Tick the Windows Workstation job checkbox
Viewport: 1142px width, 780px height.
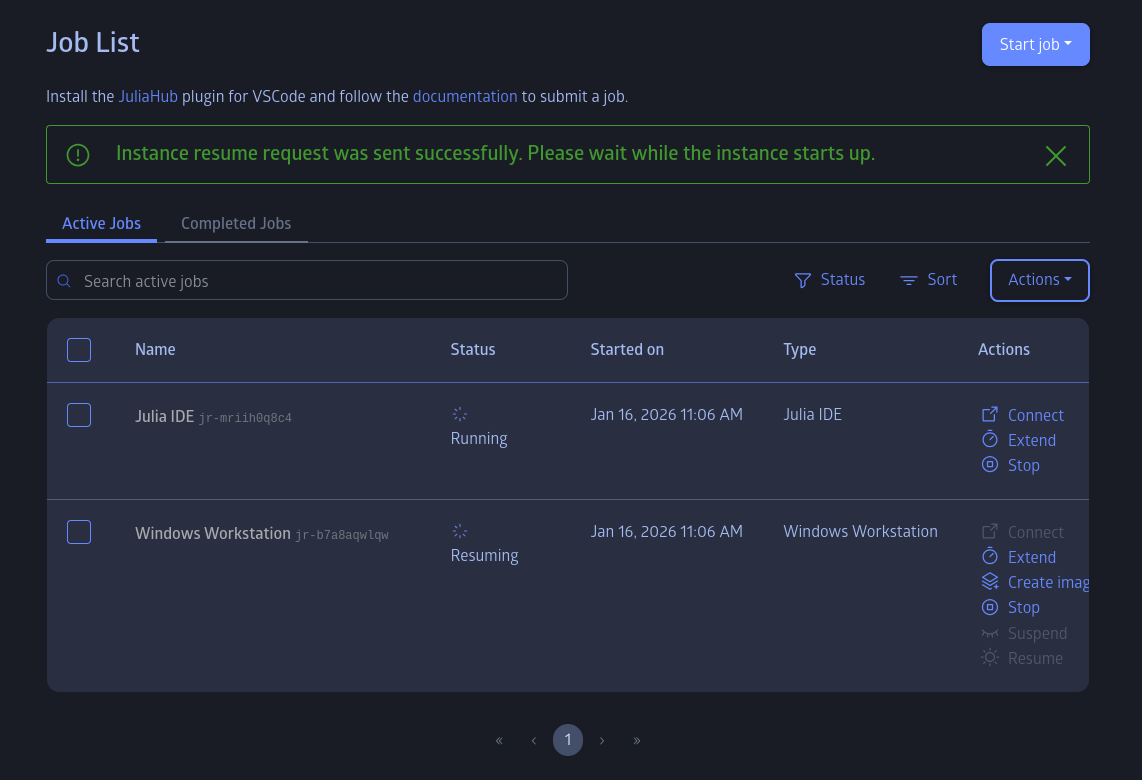click(79, 532)
